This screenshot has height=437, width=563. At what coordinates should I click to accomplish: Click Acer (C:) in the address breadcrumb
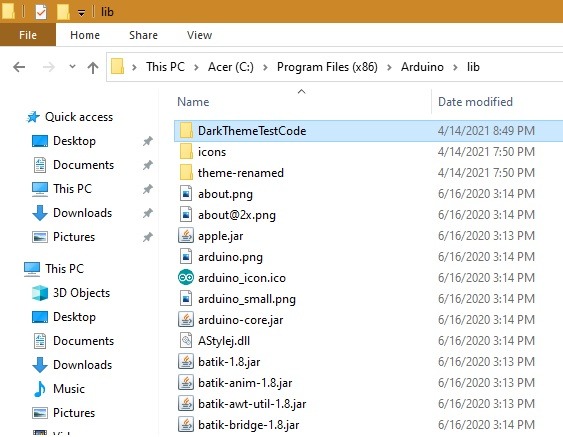(x=231, y=67)
